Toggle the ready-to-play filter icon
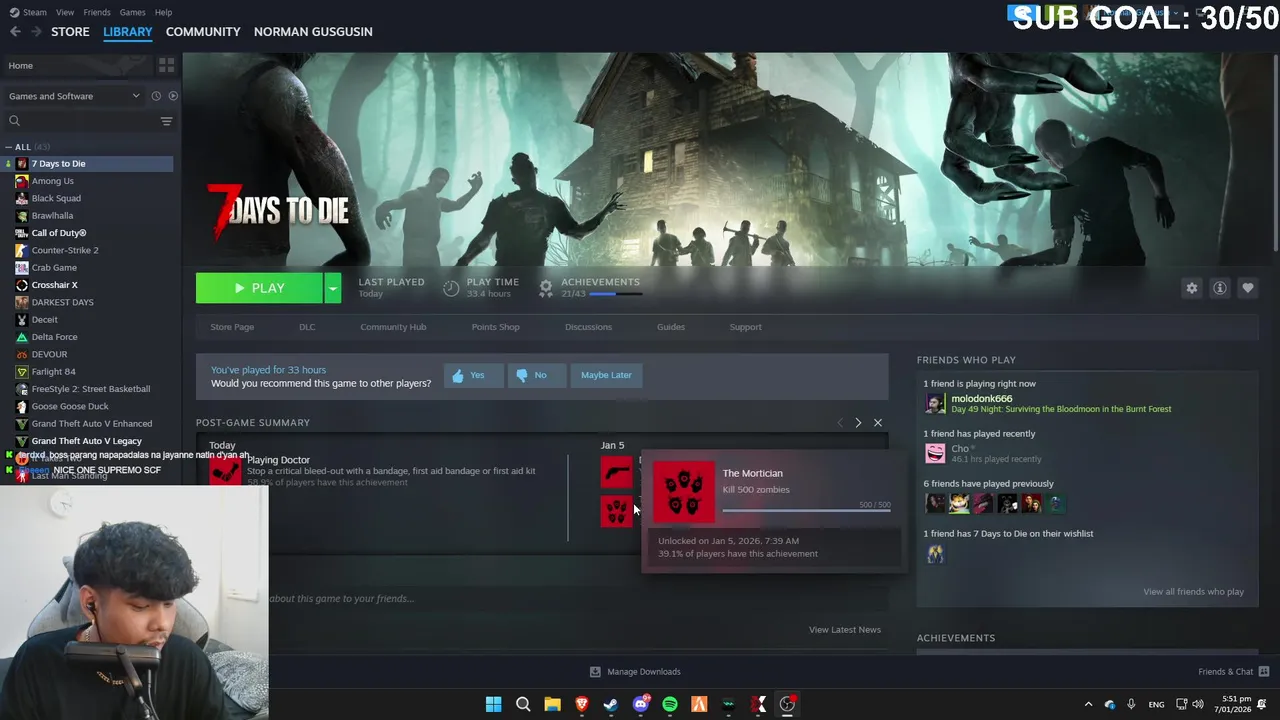 click(173, 96)
